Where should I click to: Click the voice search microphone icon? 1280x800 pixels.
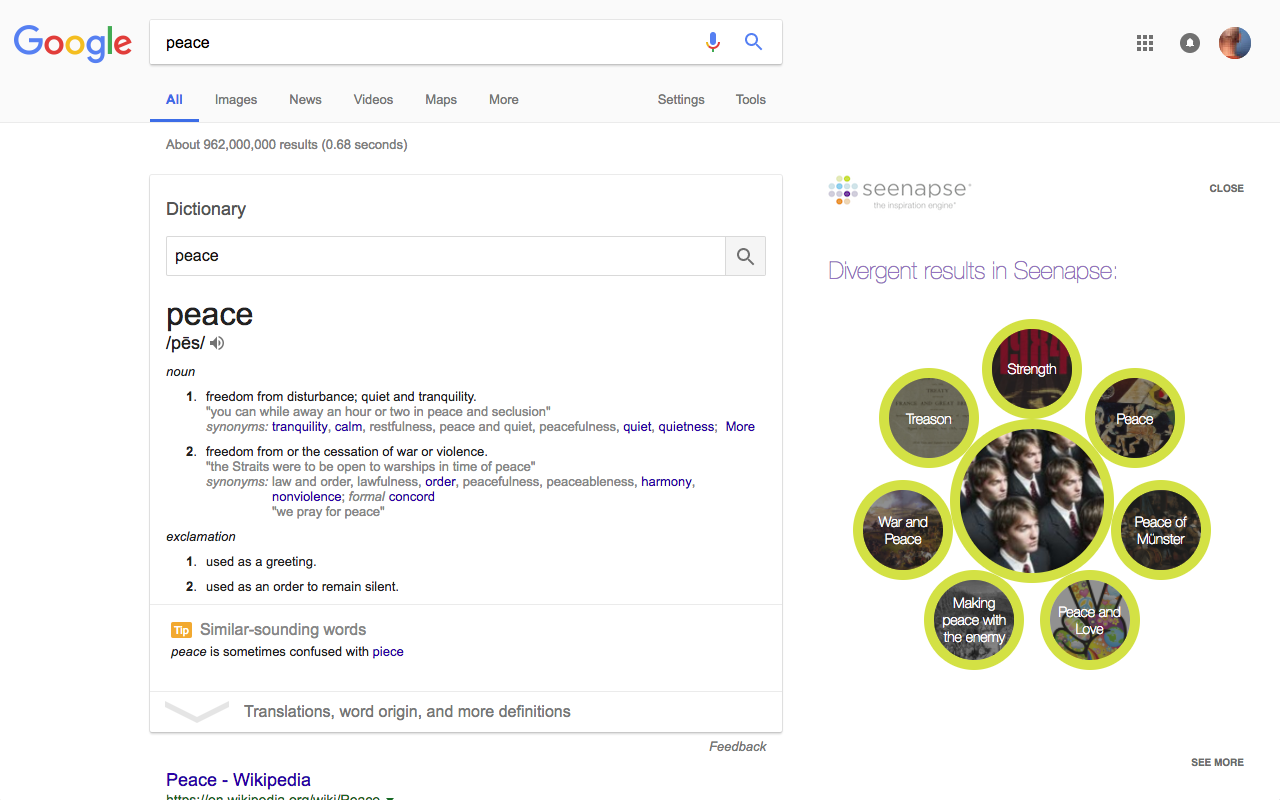[x=713, y=42]
